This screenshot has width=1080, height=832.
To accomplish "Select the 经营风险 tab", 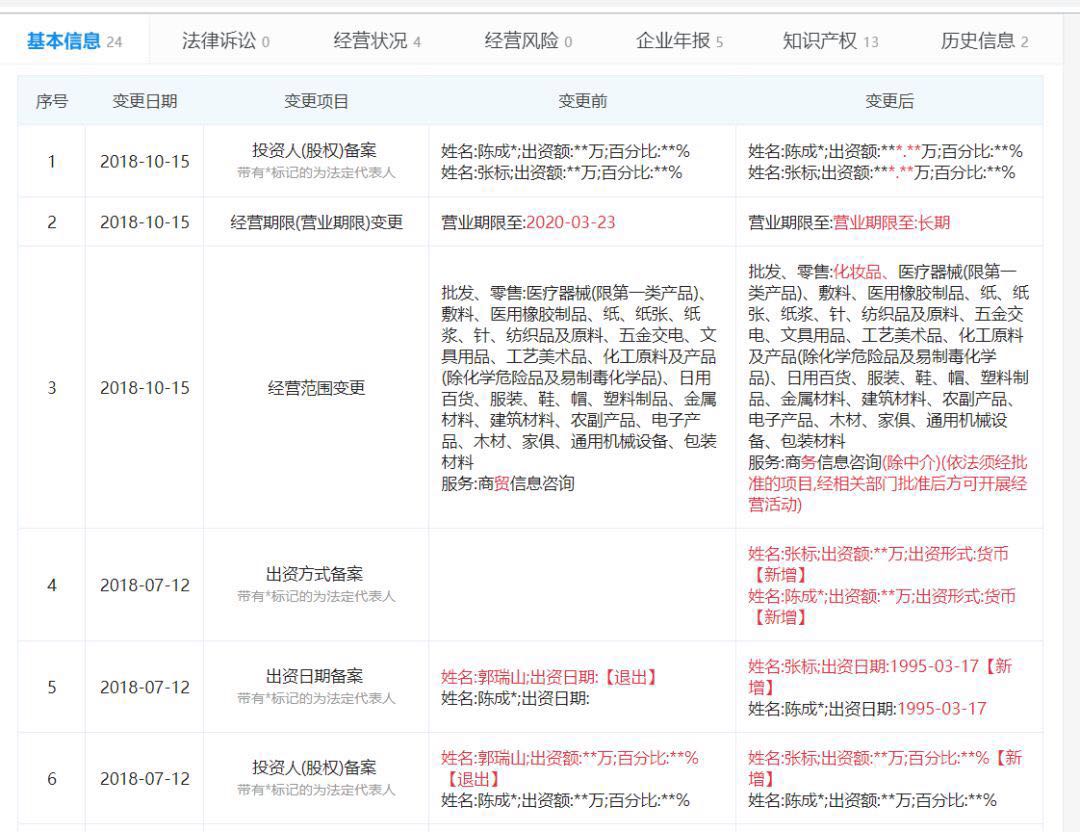I will pos(528,41).
